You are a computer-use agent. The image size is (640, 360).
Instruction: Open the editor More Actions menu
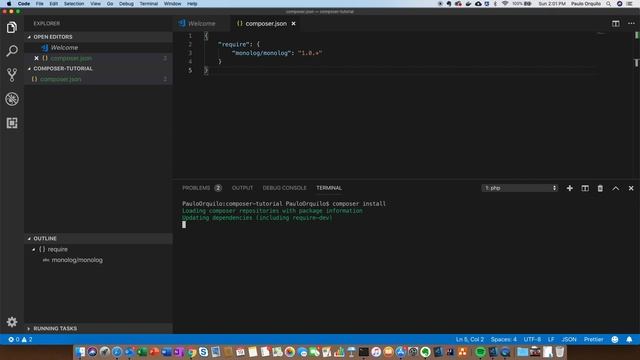tap(631, 24)
